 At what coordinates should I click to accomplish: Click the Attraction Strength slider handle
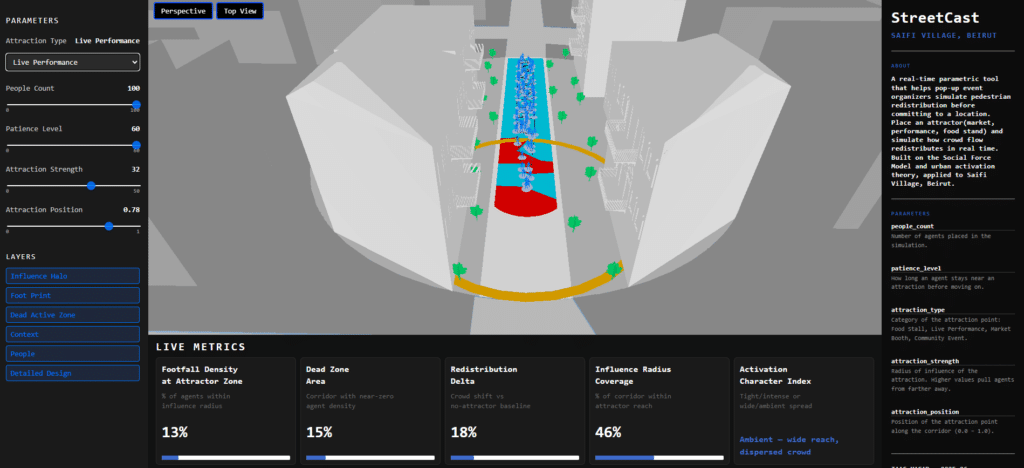click(x=91, y=186)
